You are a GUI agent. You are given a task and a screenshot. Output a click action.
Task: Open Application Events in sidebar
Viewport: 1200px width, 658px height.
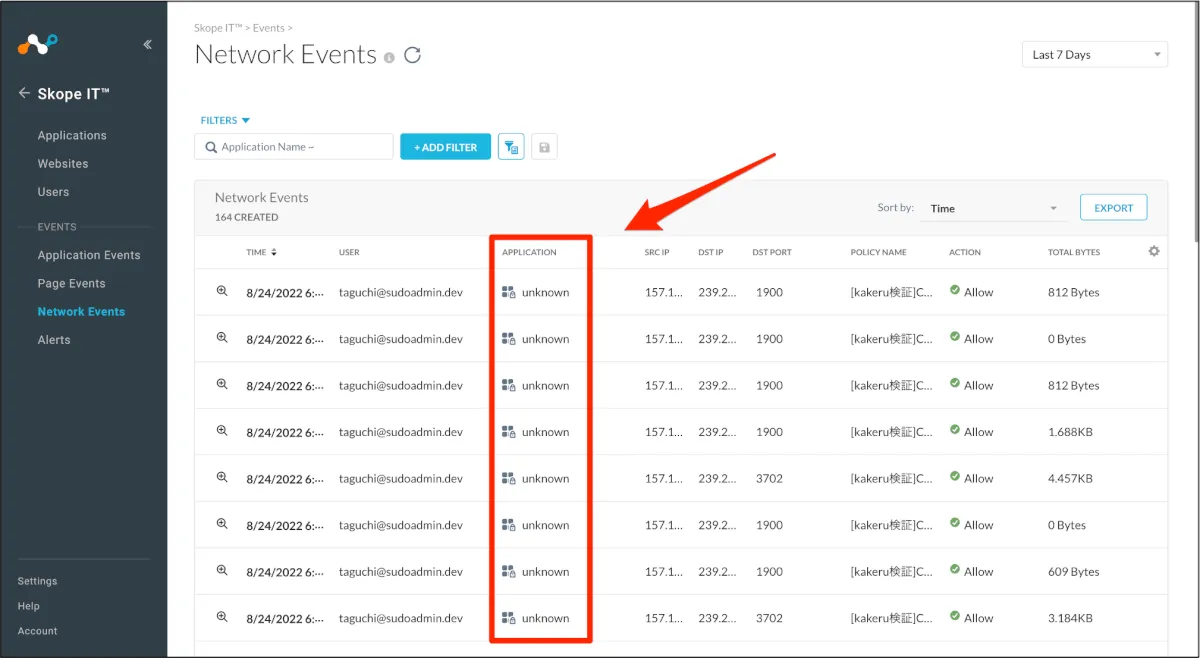(x=89, y=255)
